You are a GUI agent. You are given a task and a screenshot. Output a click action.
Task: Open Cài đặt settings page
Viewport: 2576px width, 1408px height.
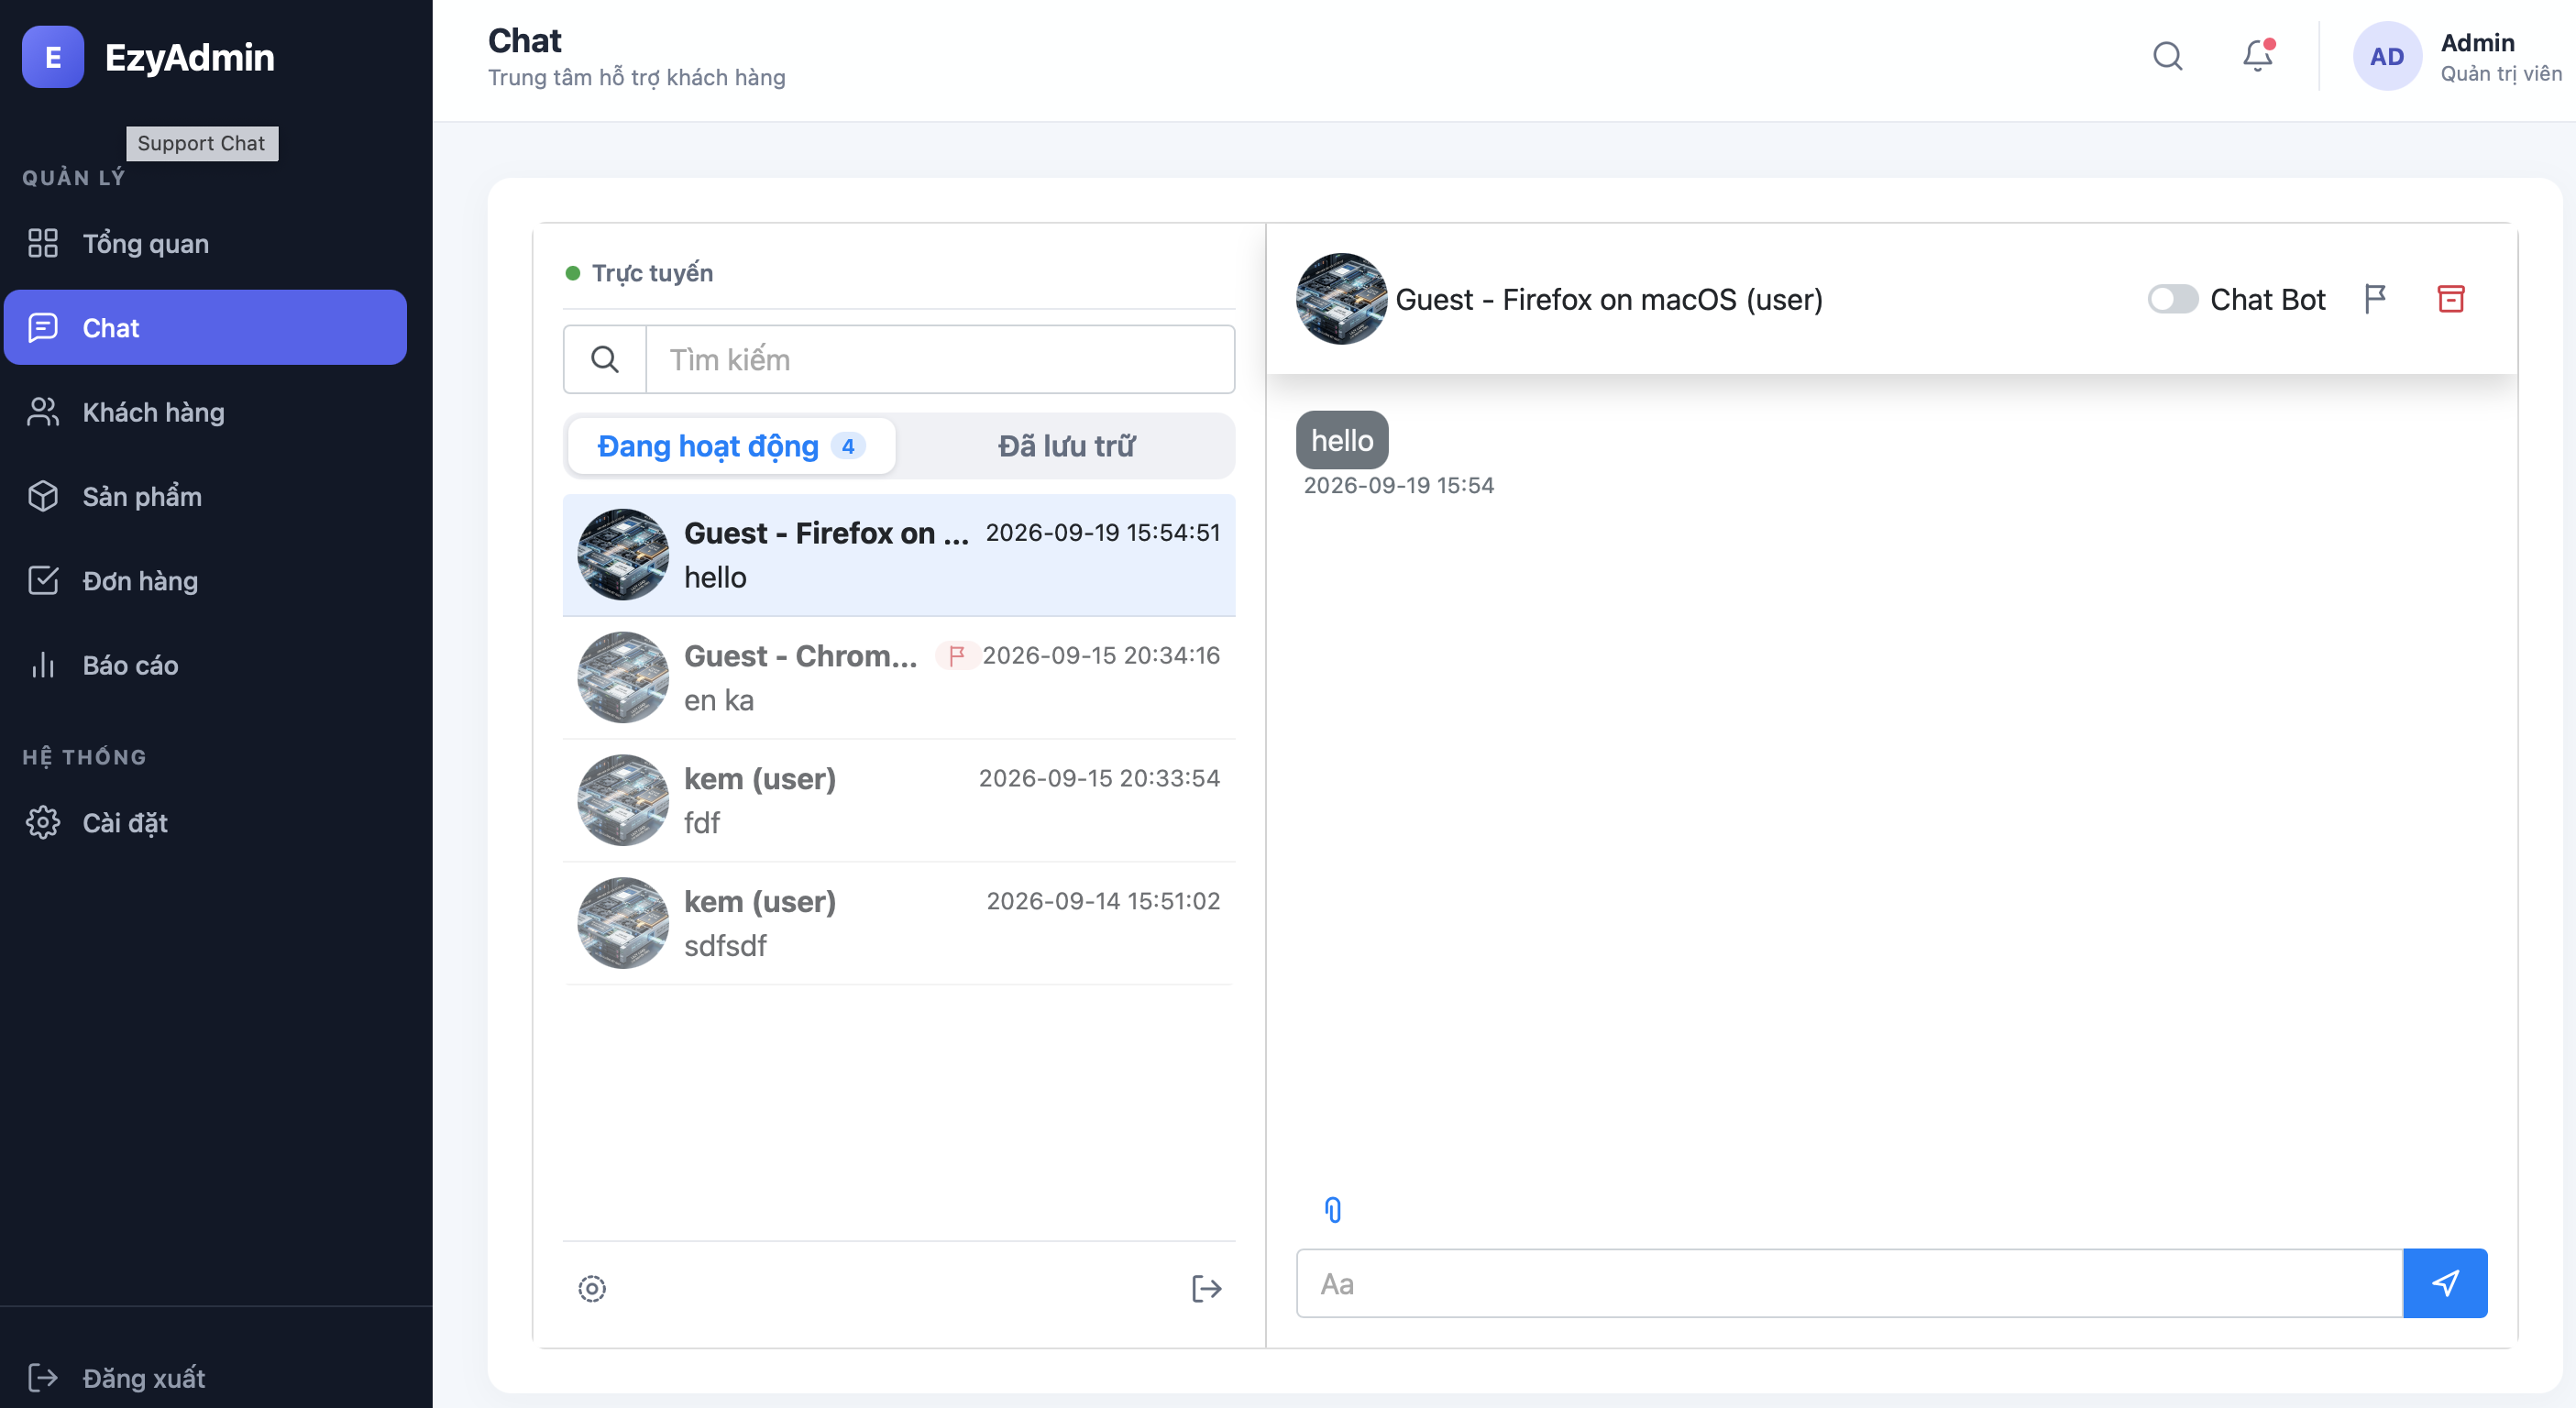coord(206,822)
